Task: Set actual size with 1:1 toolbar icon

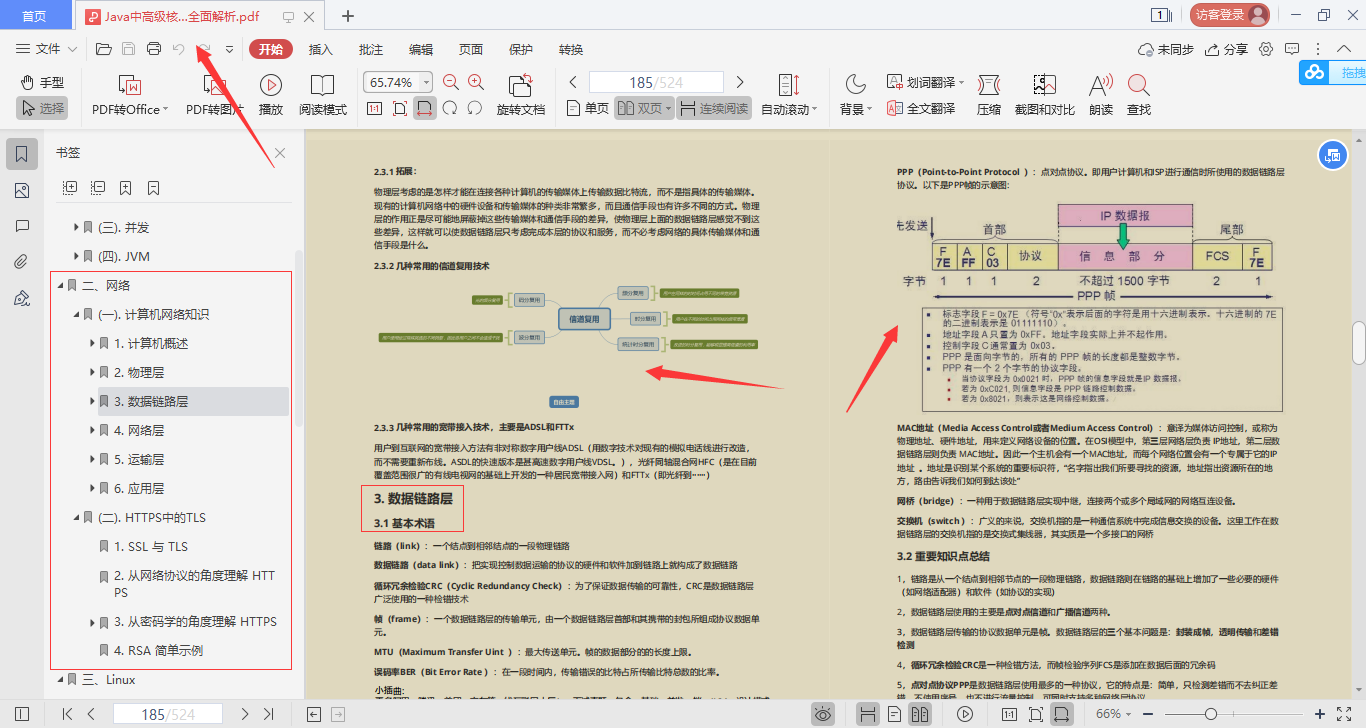Action: pyautogui.click(x=374, y=108)
